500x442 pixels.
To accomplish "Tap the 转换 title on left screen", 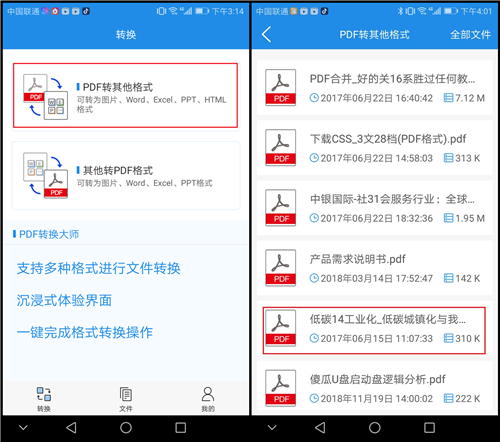I will [x=126, y=35].
